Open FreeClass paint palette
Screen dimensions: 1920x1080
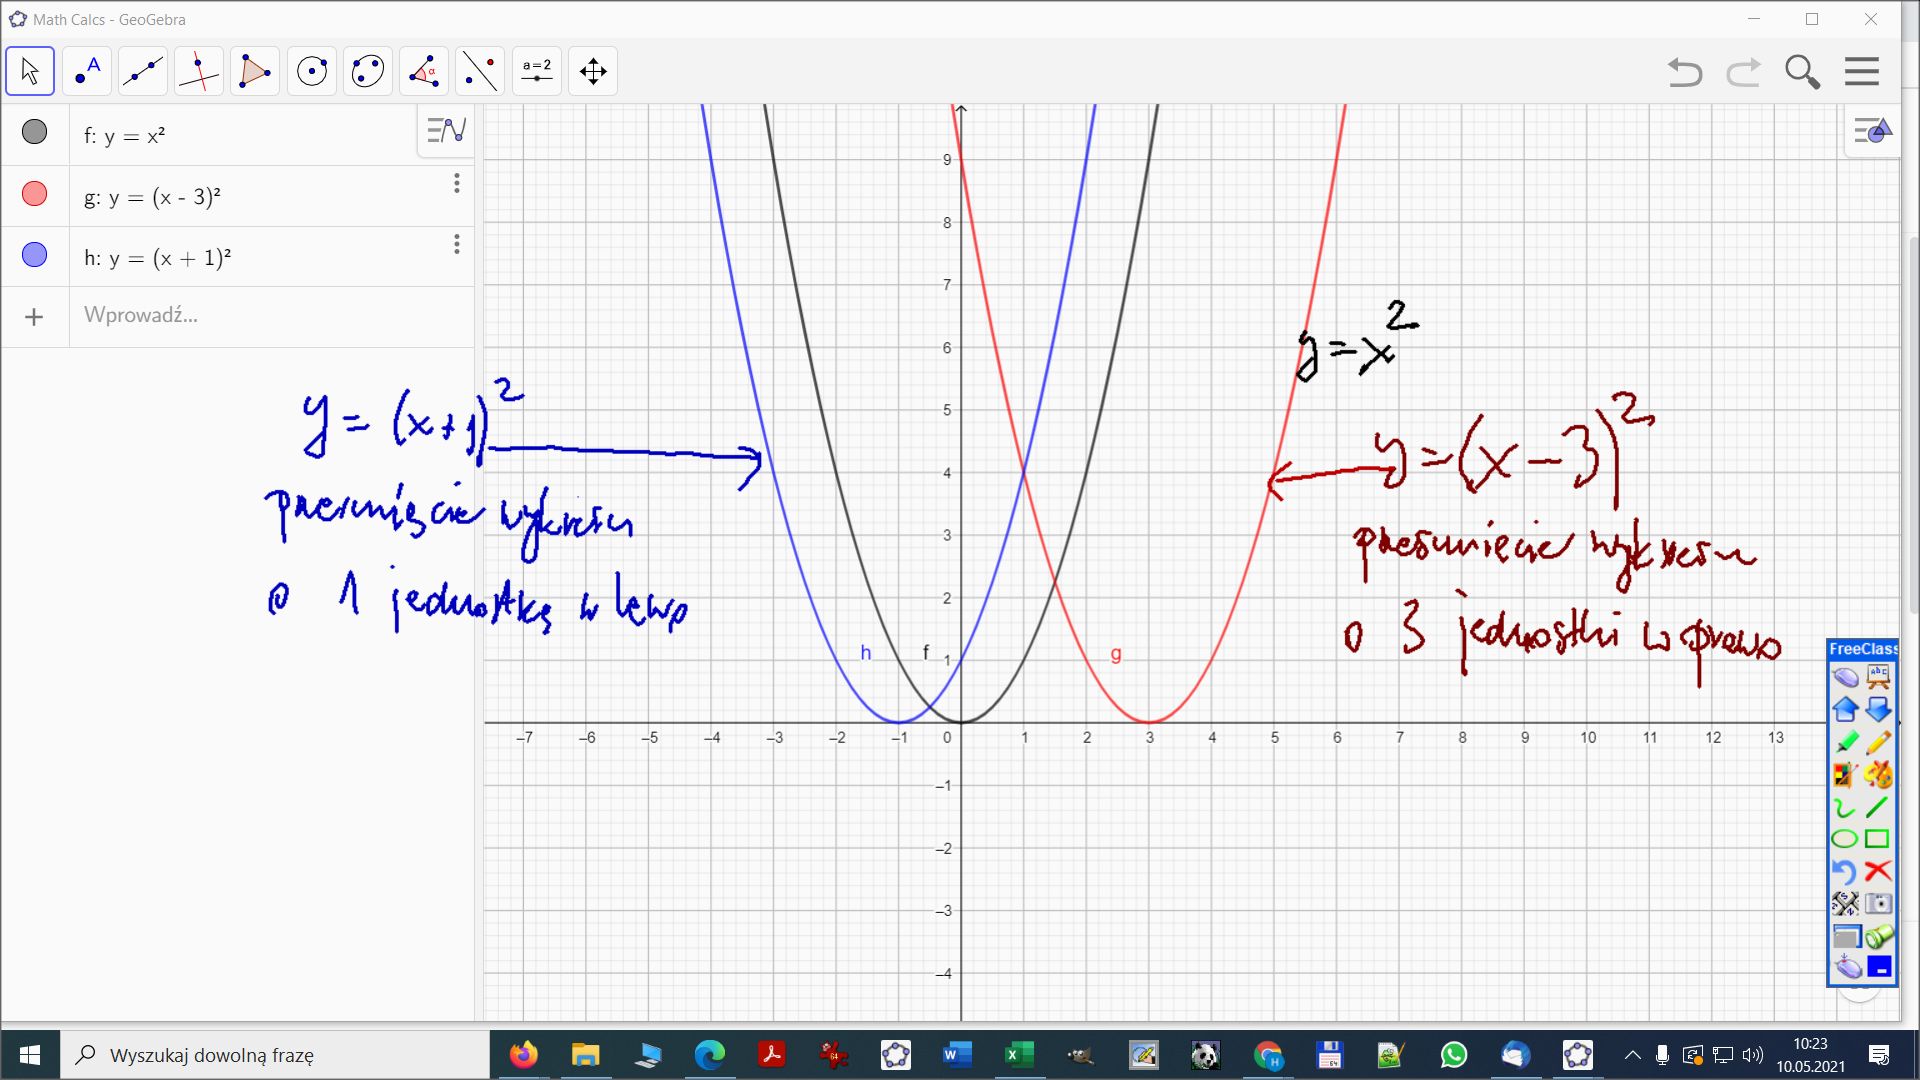click(1879, 774)
